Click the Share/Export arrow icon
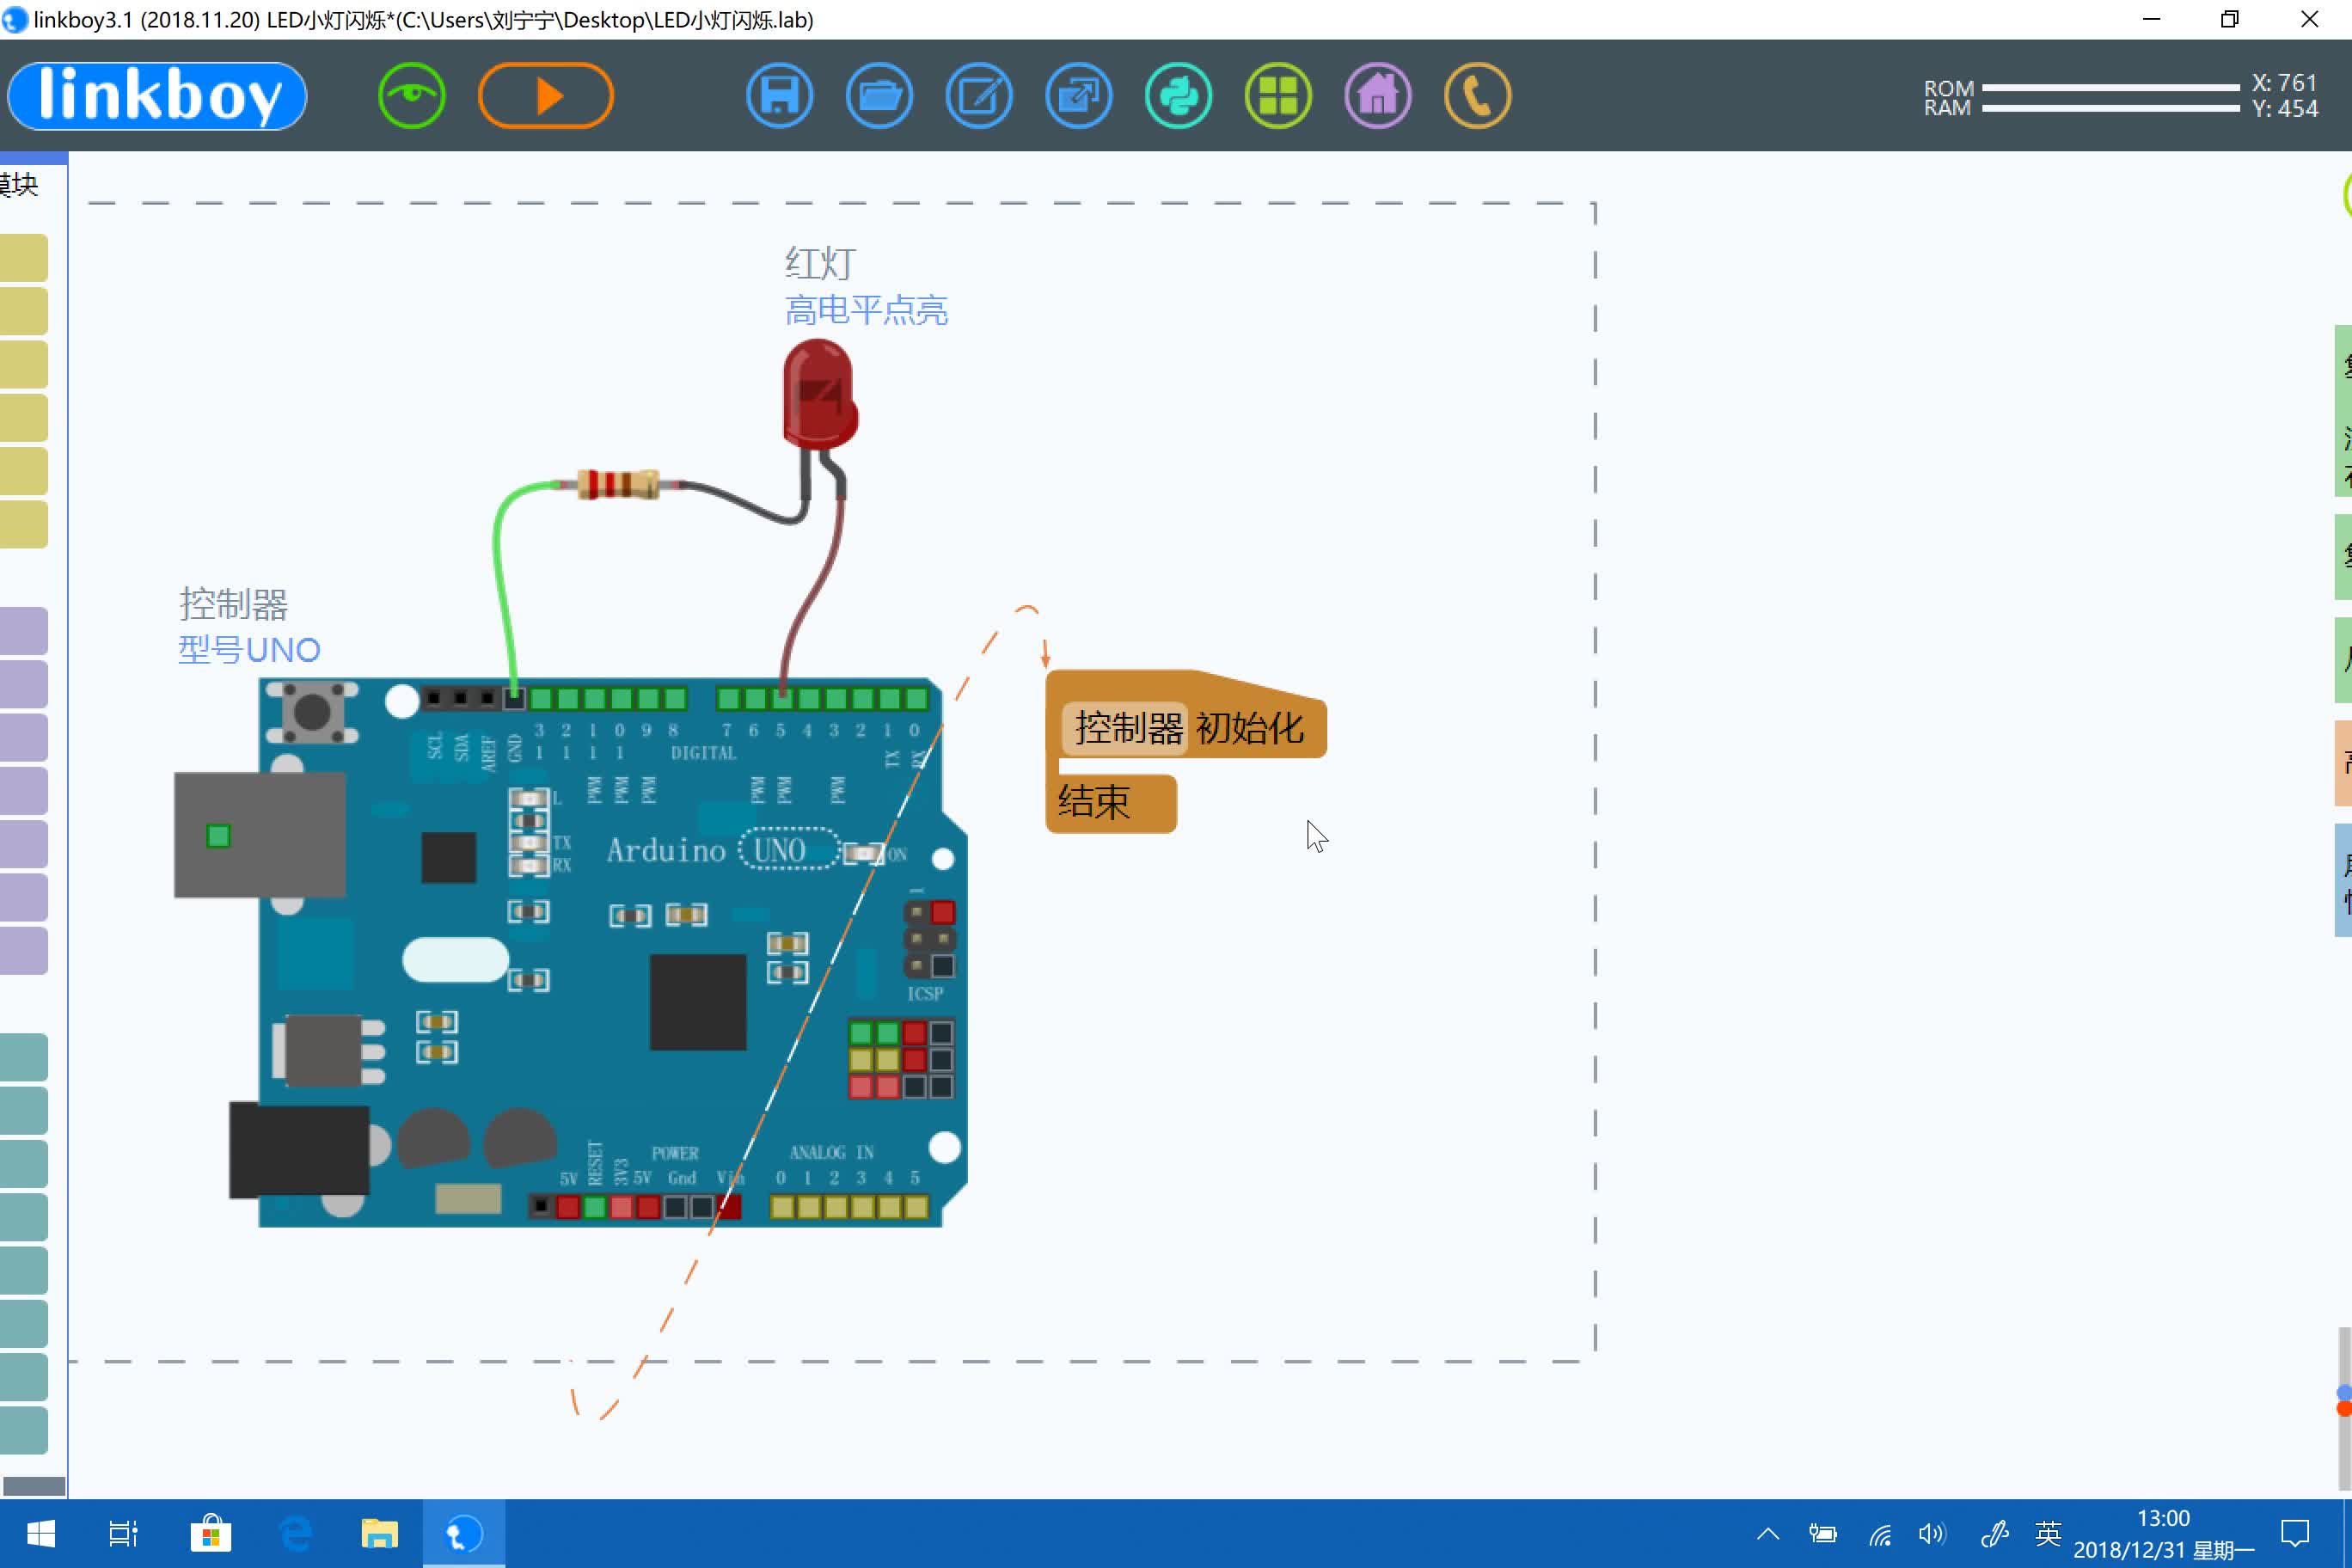The image size is (2352, 1568). [1080, 96]
